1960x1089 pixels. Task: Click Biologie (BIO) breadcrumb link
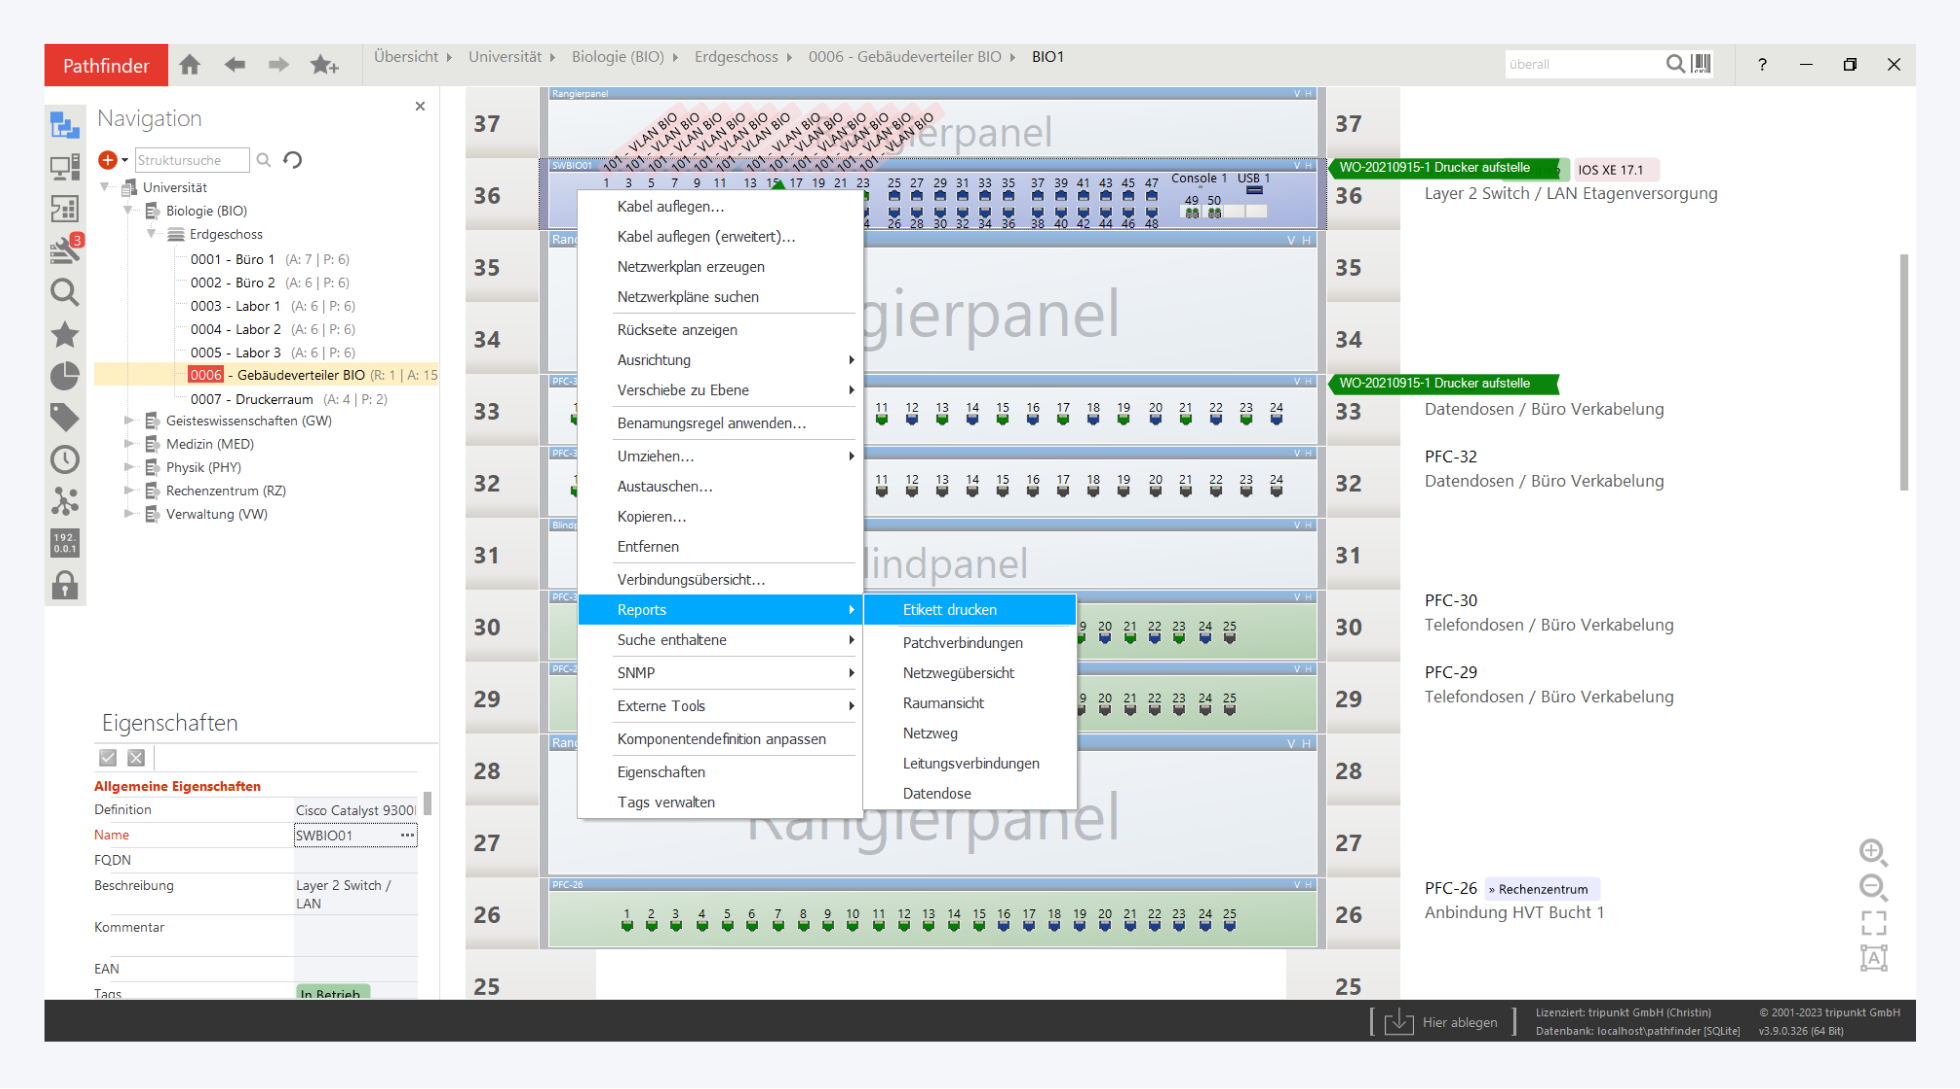tap(617, 57)
